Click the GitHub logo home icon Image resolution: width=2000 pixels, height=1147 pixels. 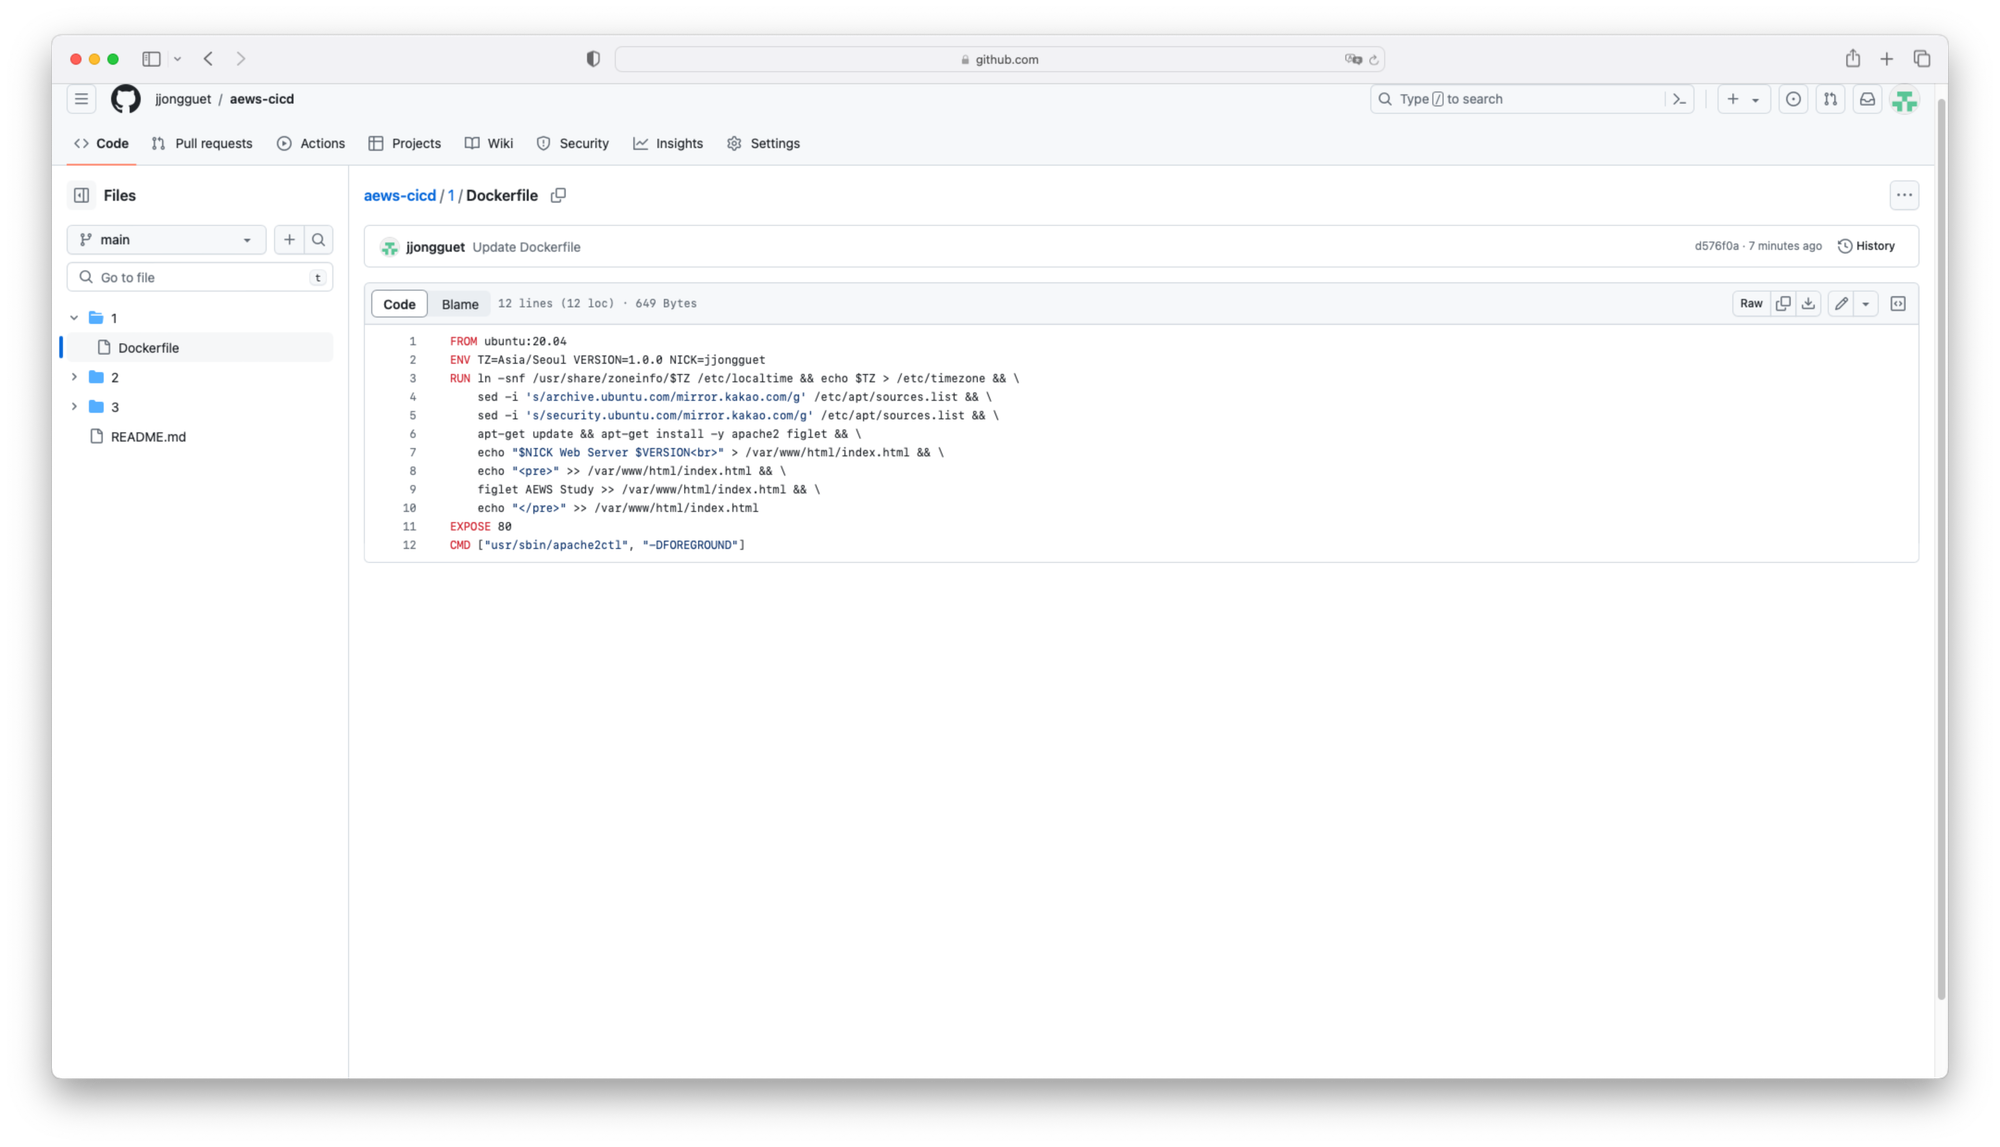(x=126, y=99)
